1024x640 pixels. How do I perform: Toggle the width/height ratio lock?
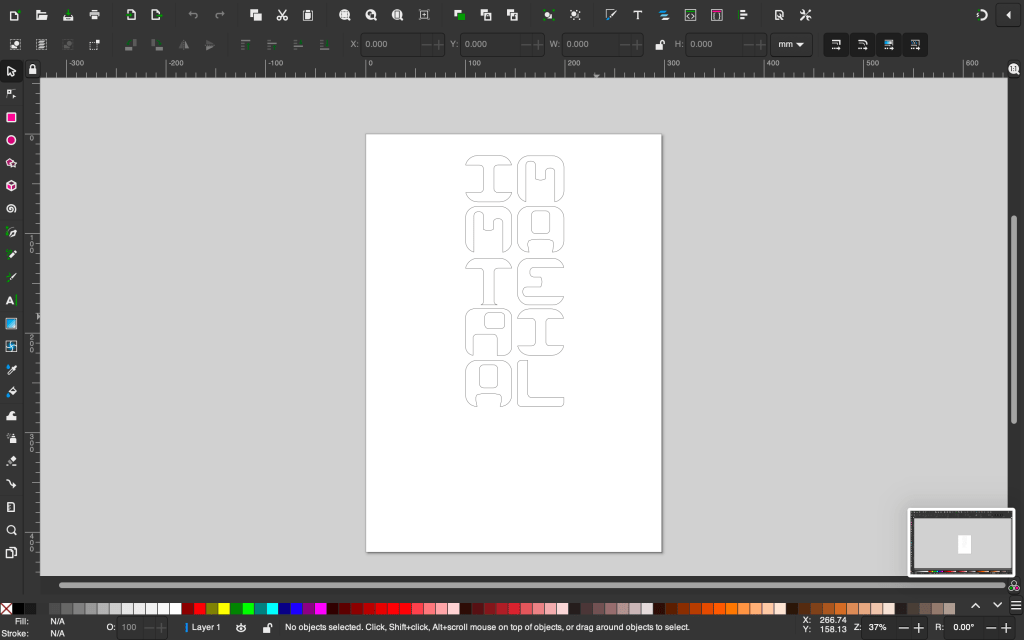[659, 45]
